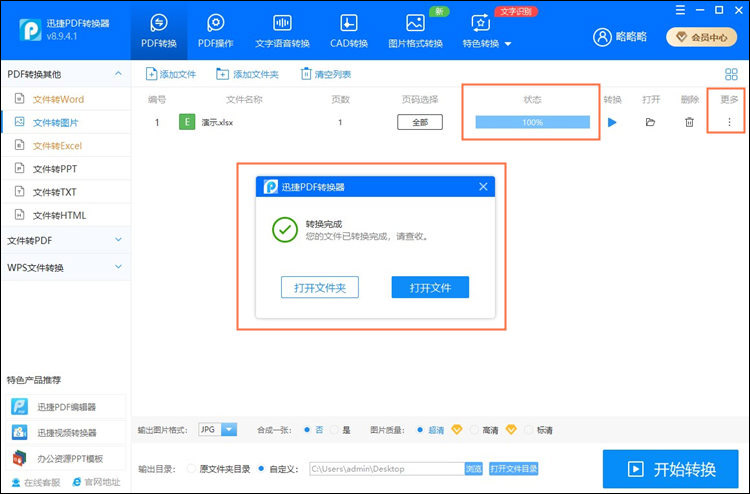The image size is (750, 494).
Task: Select 否 for 合成一张
Action: click(x=307, y=430)
